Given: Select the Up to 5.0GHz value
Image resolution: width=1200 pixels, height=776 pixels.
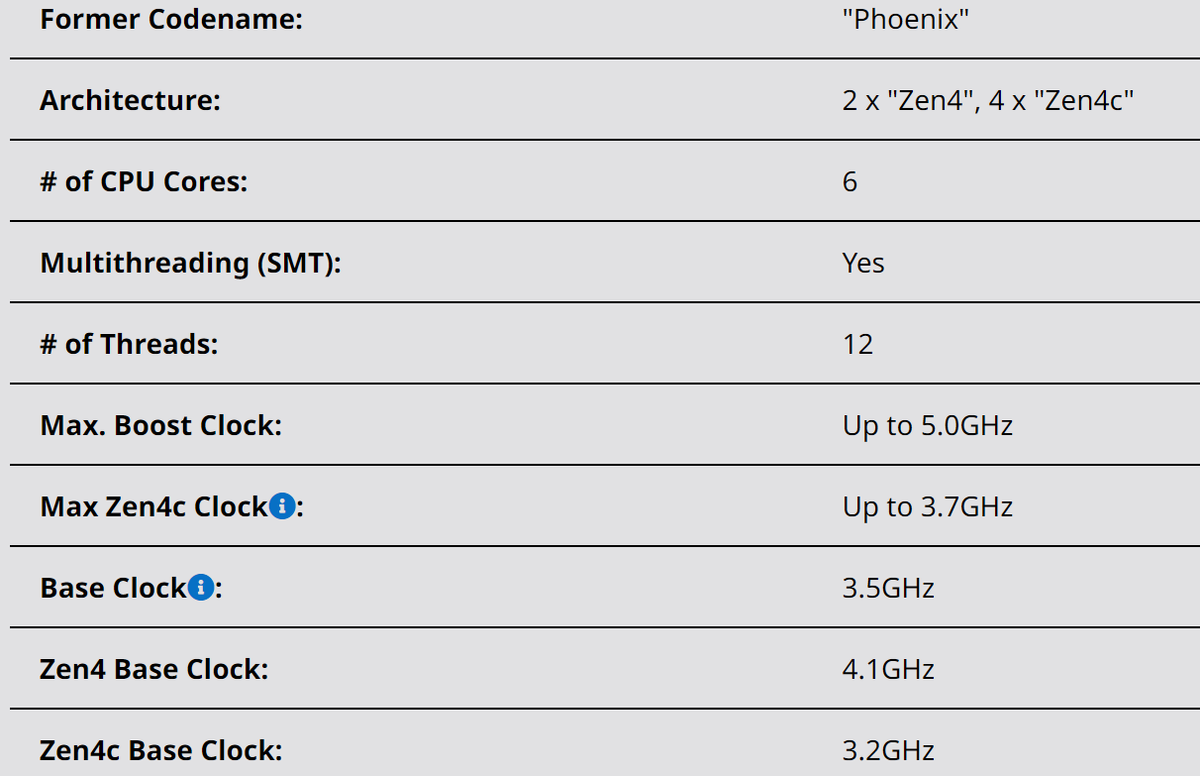Looking at the screenshot, I should tap(928, 426).
